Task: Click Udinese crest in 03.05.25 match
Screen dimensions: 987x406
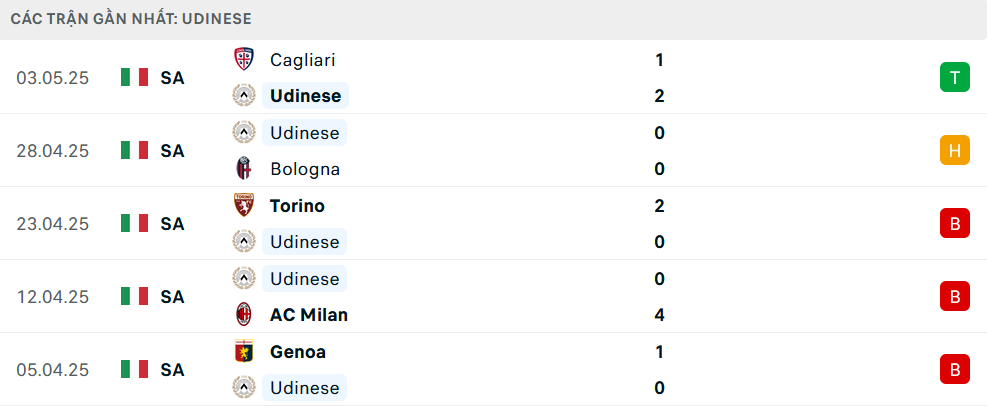Action: tap(244, 96)
